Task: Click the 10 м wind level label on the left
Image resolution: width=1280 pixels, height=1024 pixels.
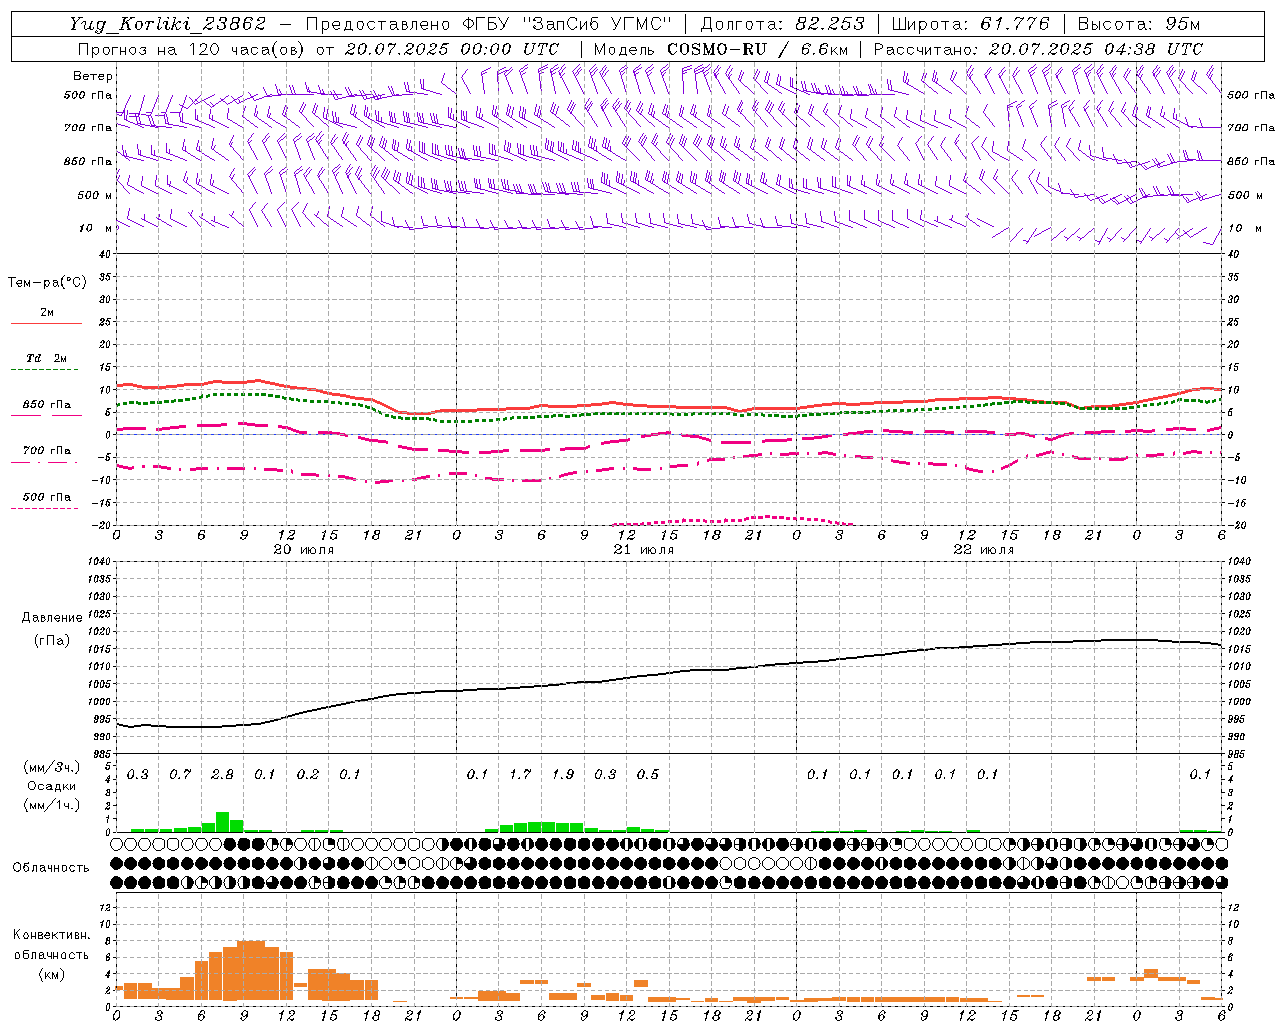Action: pyautogui.click(x=95, y=228)
